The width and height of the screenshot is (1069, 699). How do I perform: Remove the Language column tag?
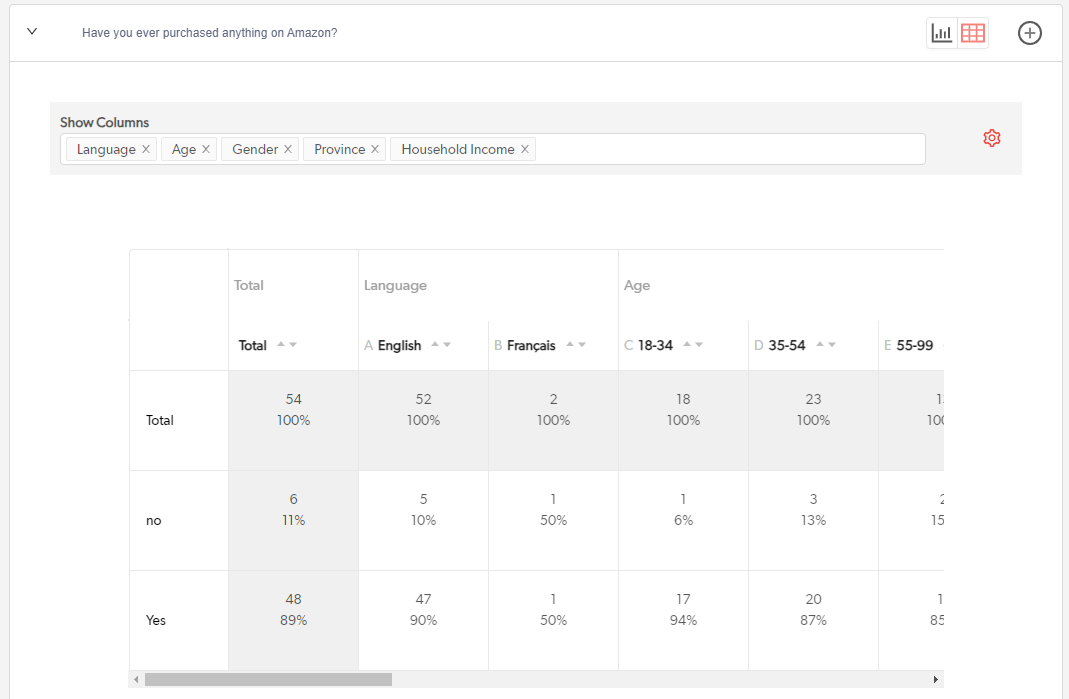point(146,149)
